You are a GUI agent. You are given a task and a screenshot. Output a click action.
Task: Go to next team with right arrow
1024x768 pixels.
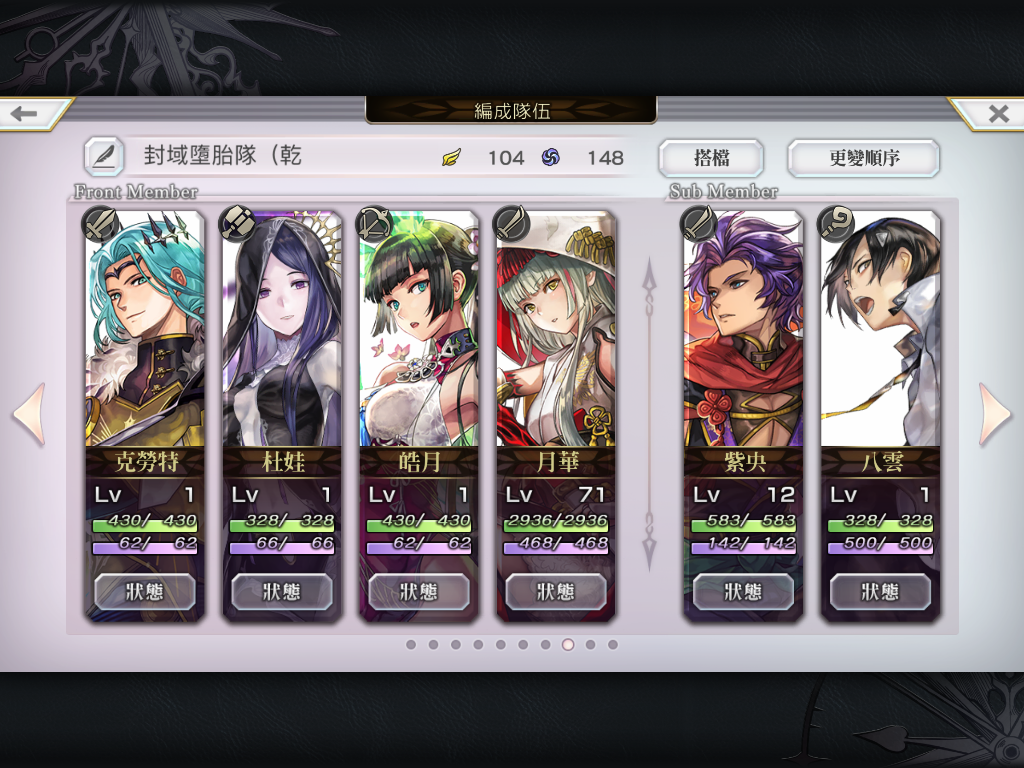[994, 415]
